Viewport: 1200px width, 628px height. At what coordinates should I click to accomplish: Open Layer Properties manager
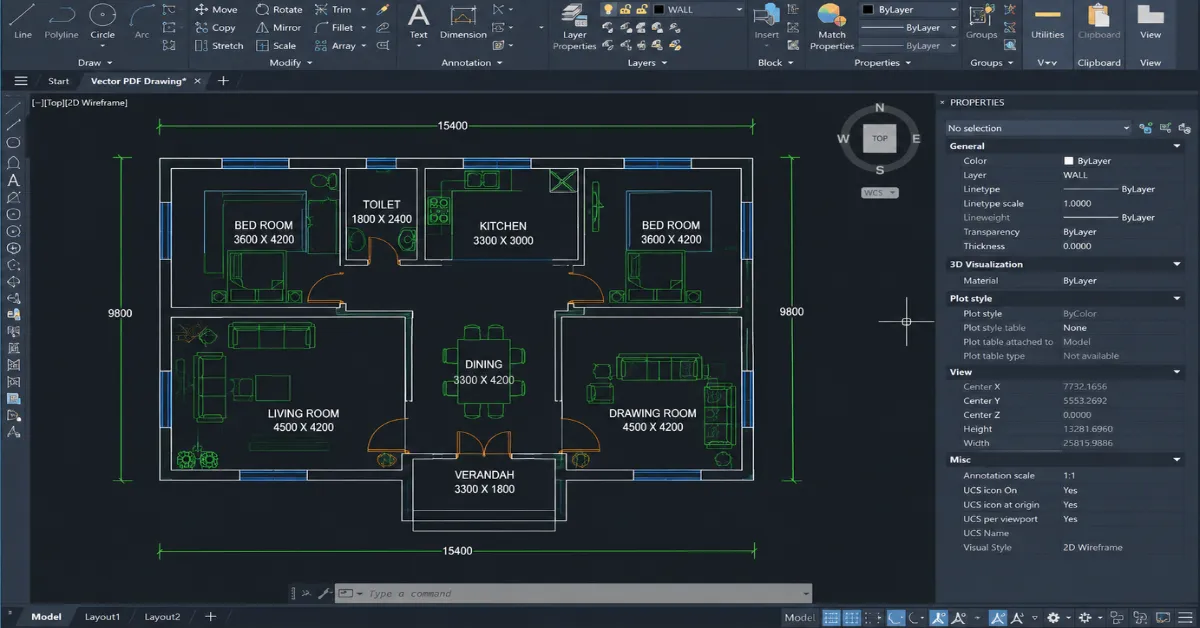click(x=574, y=26)
